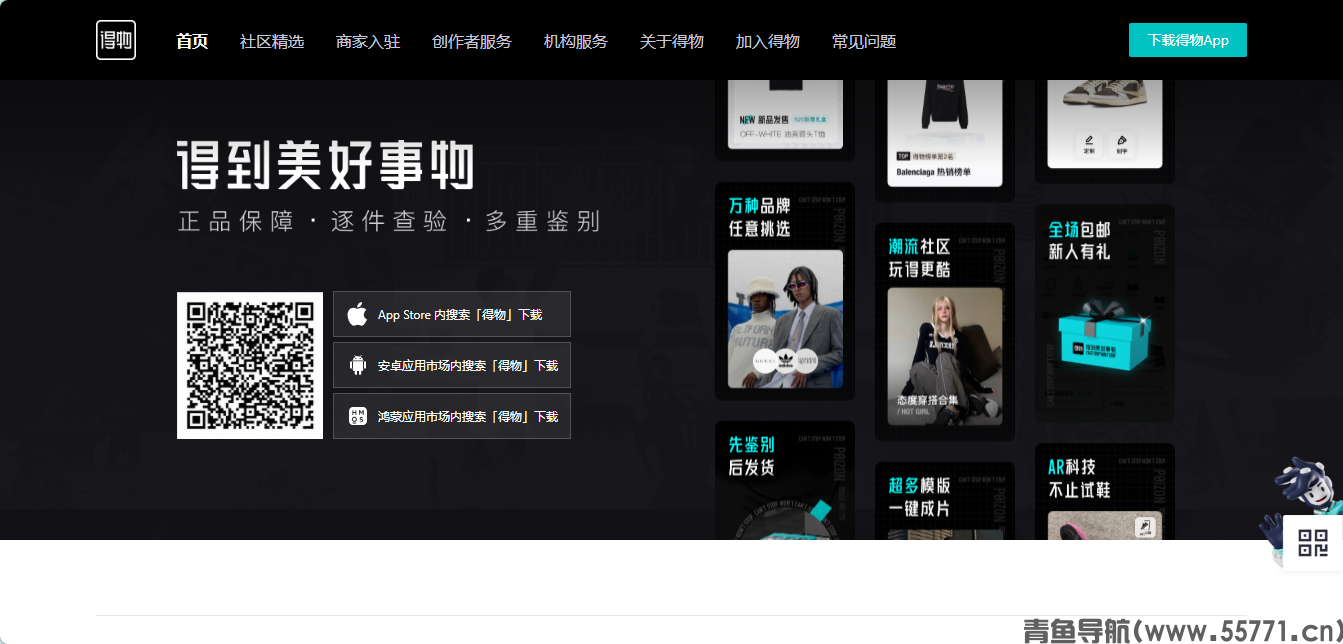Click the Apple logo icon

(x=357, y=314)
